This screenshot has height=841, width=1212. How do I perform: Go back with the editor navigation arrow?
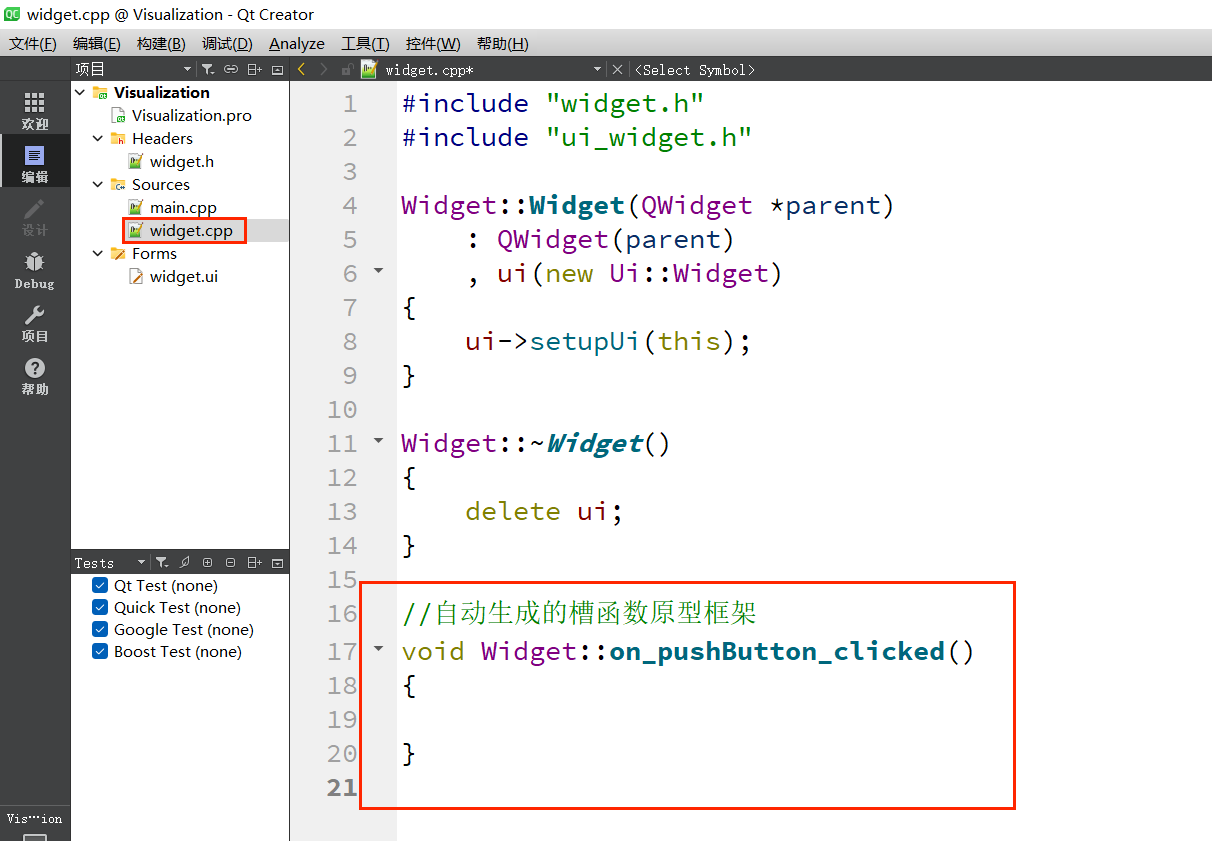point(302,69)
